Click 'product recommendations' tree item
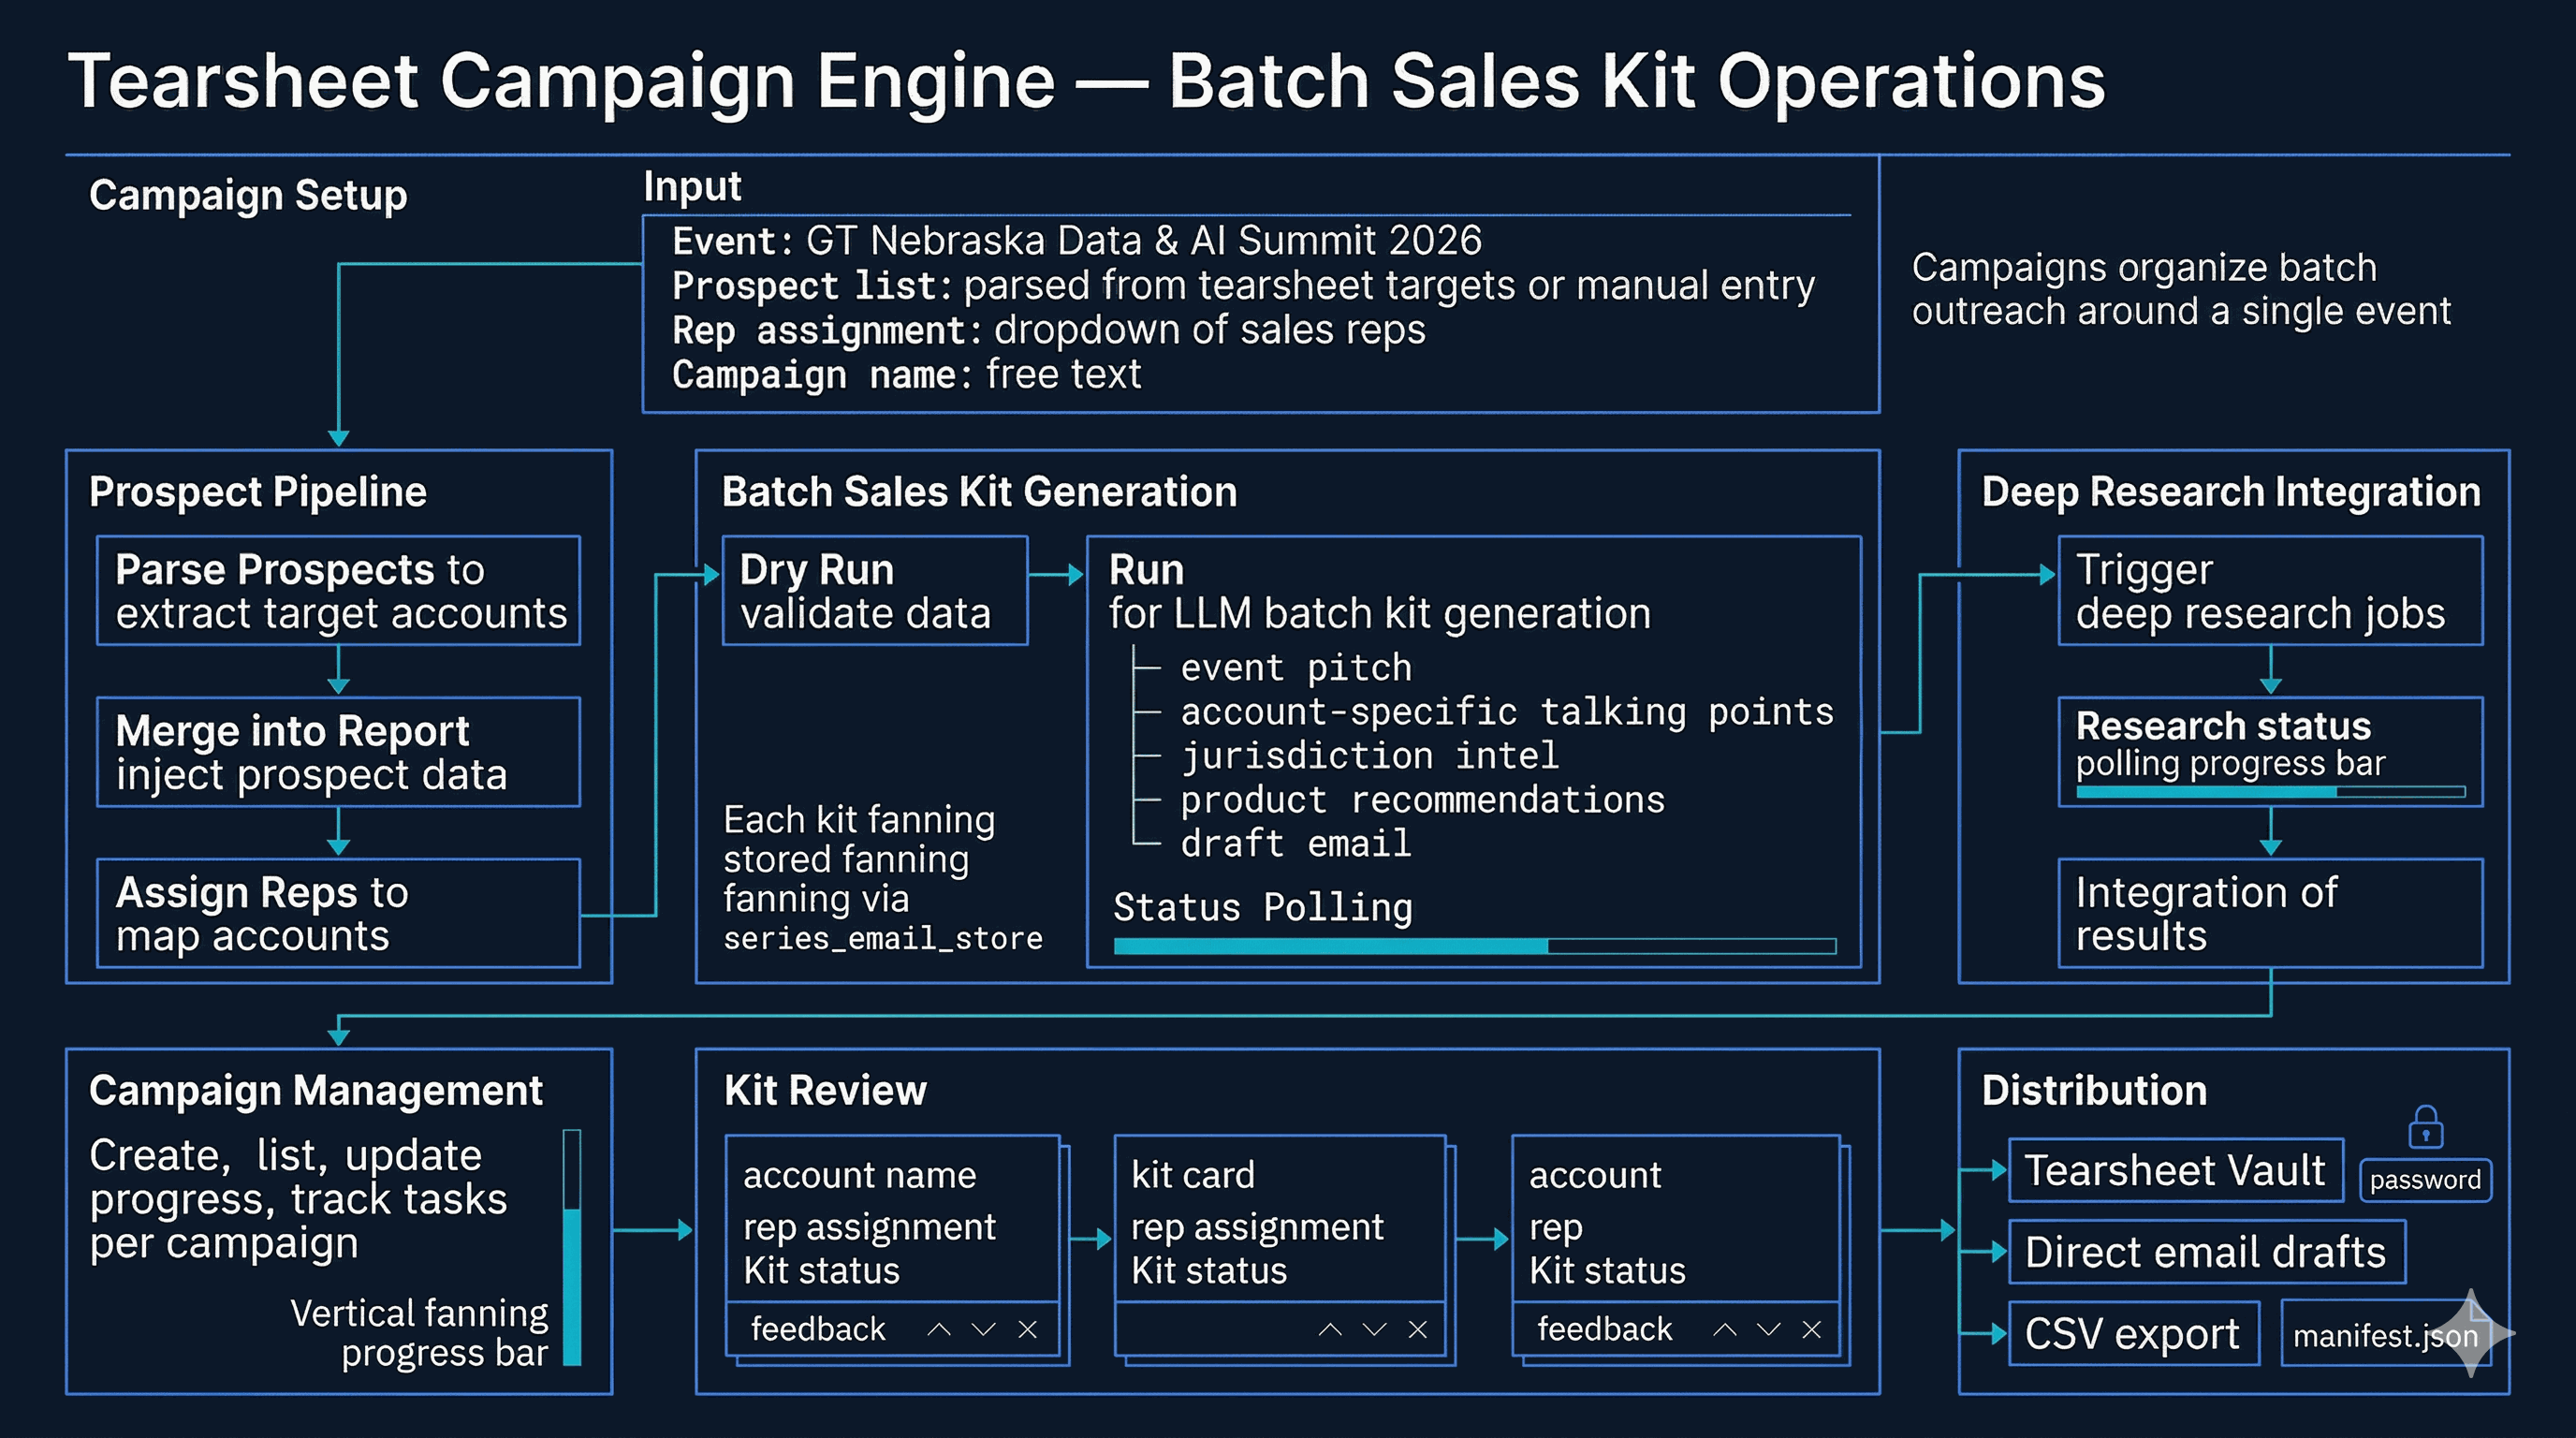The height and width of the screenshot is (1438, 2576). pyautogui.click(x=1422, y=800)
